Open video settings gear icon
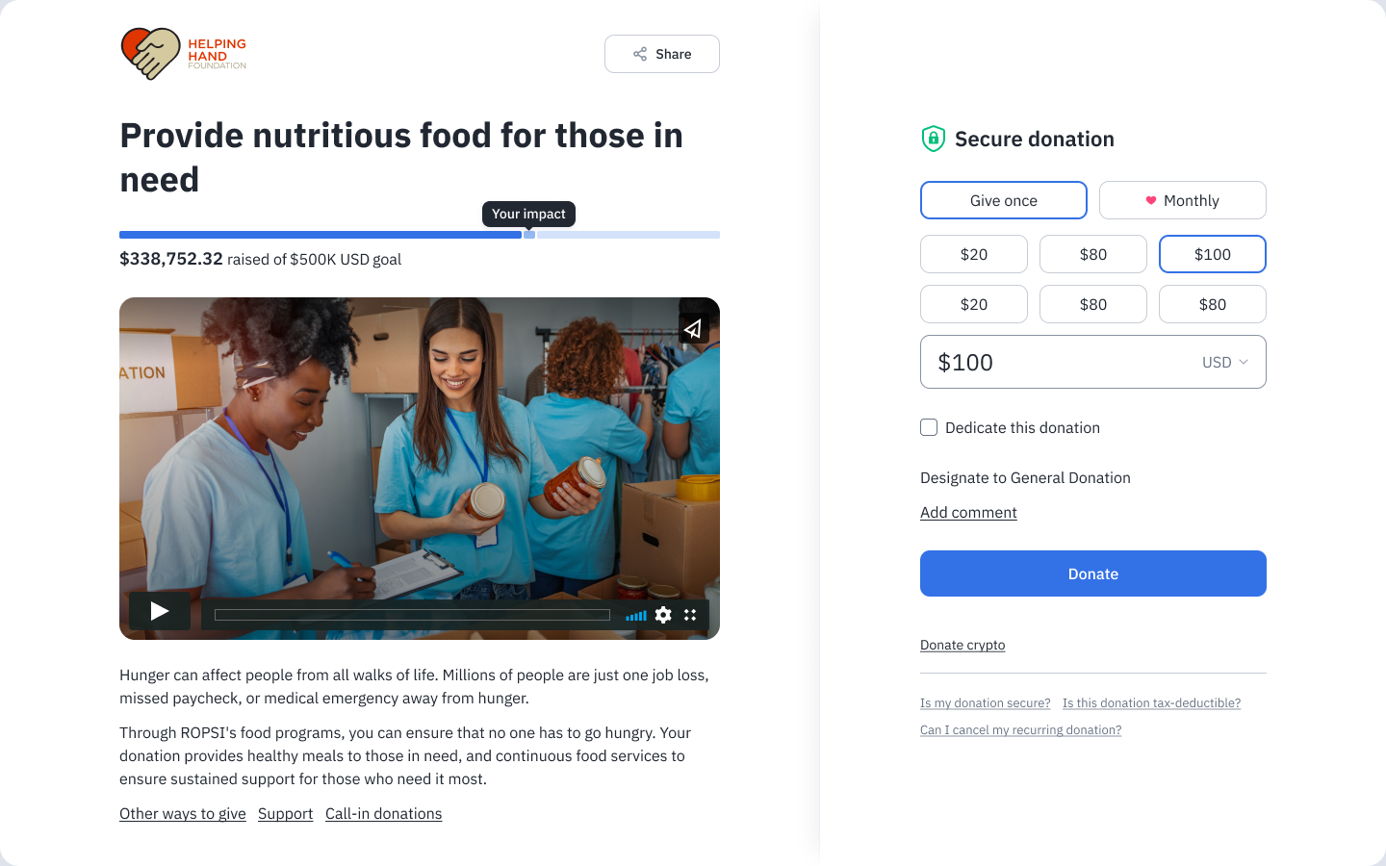The image size is (1386, 866). click(x=663, y=615)
